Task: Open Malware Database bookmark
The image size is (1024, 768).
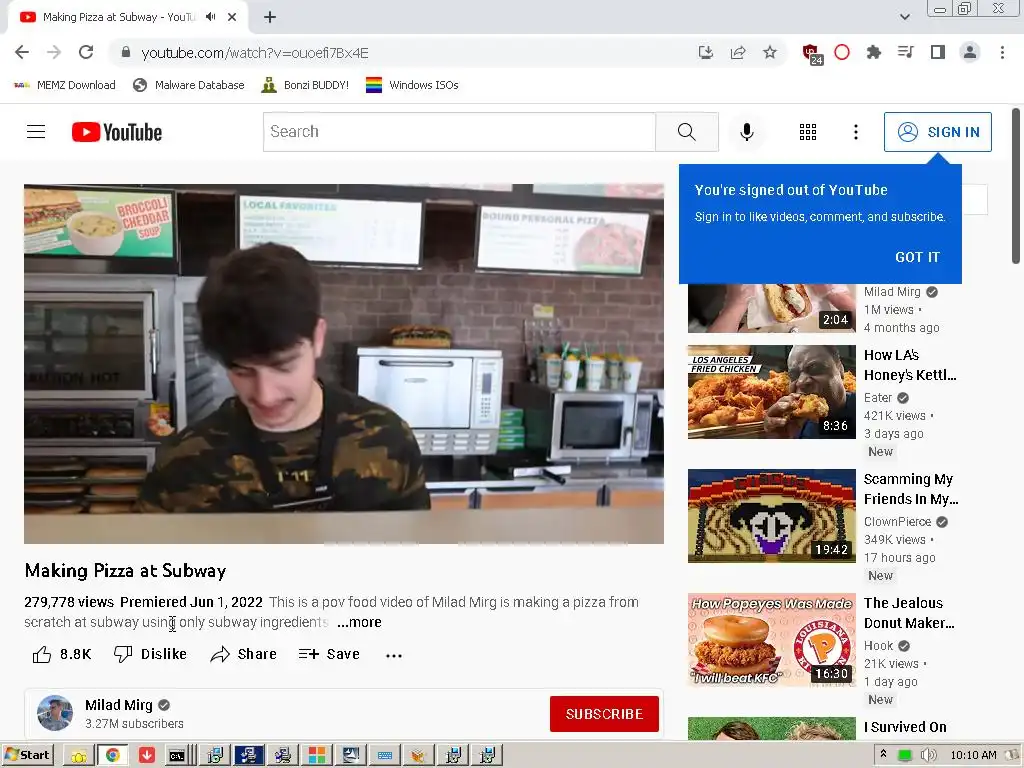Action: click(x=189, y=85)
